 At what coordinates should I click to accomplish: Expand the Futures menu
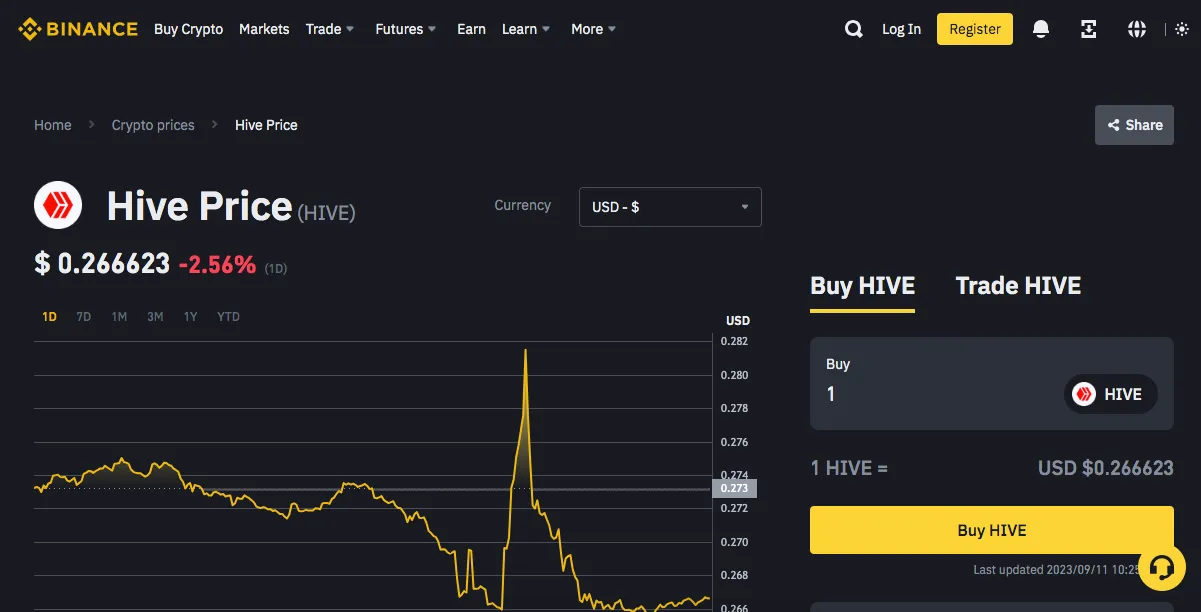(x=406, y=29)
